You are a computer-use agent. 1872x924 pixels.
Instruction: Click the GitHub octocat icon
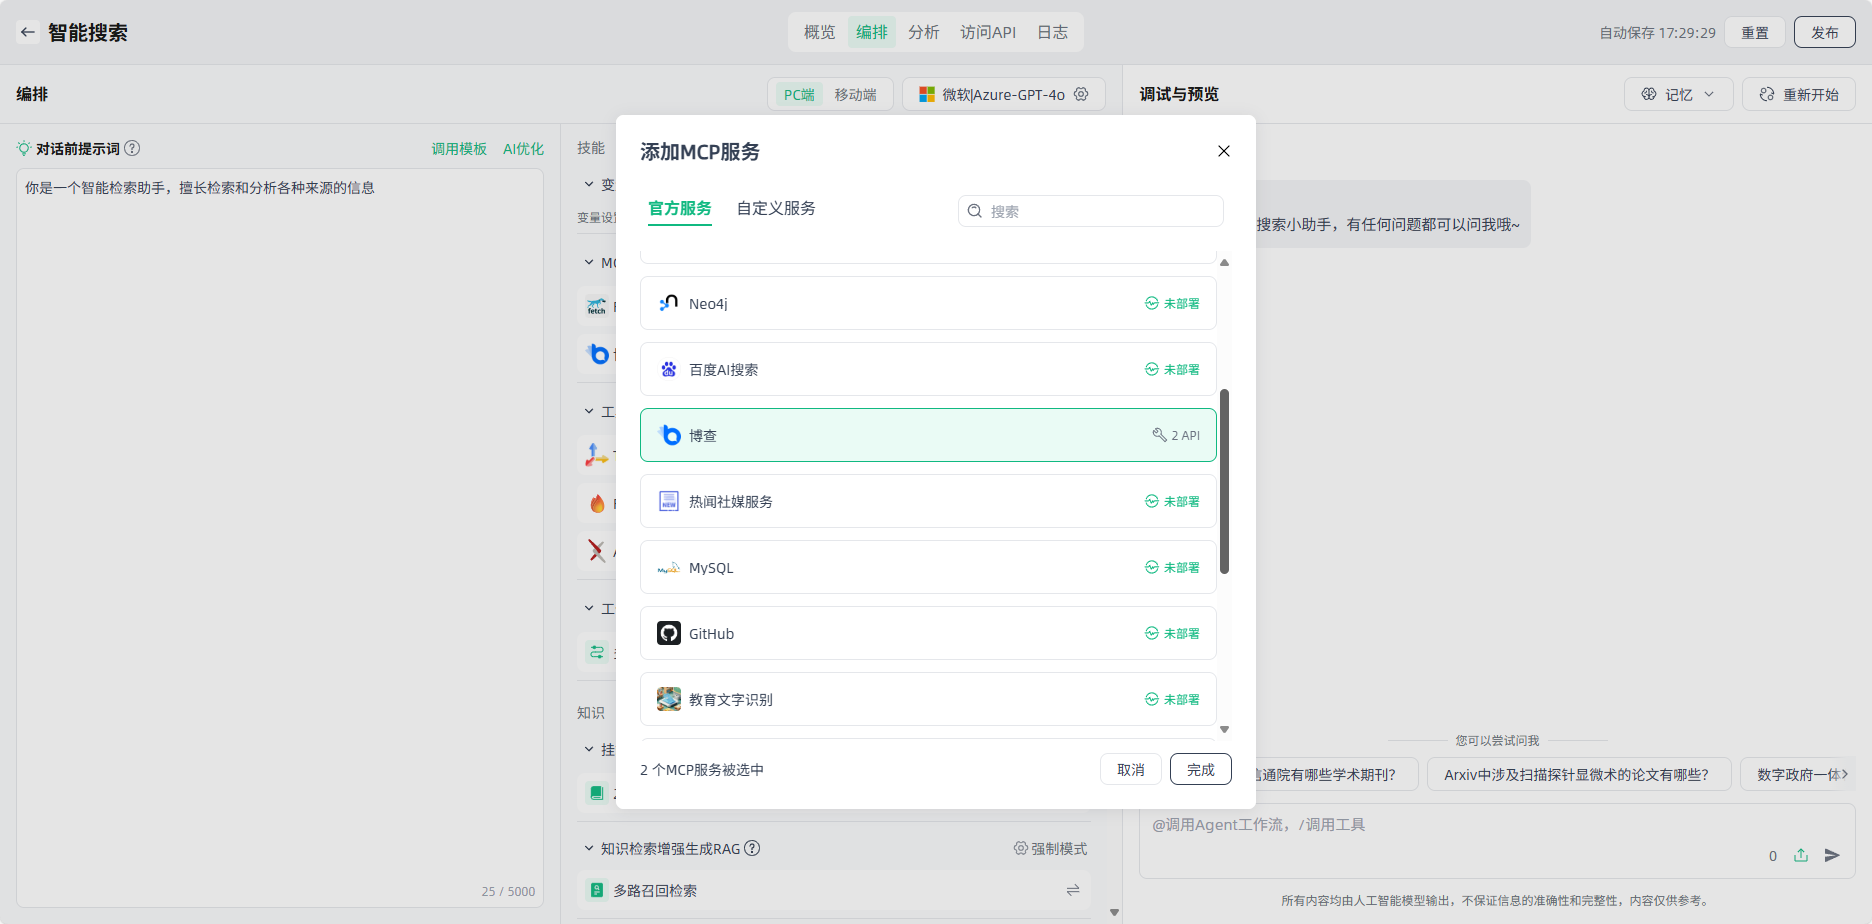click(669, 633)
